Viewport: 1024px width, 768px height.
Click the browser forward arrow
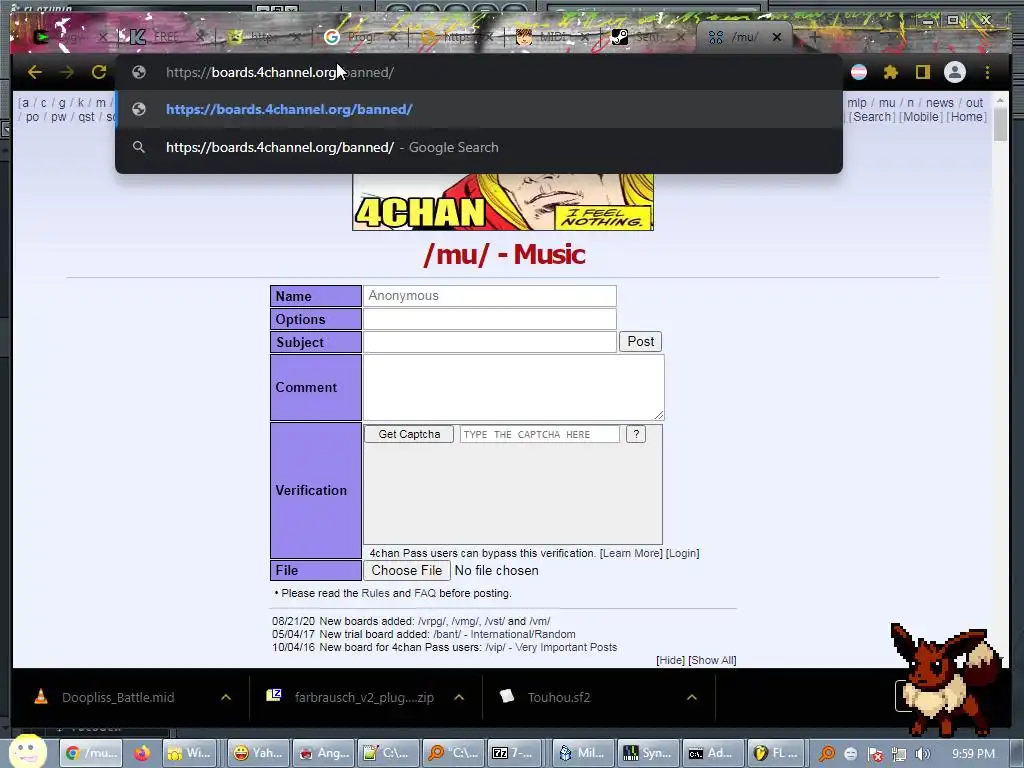click(x=67, y=72)
